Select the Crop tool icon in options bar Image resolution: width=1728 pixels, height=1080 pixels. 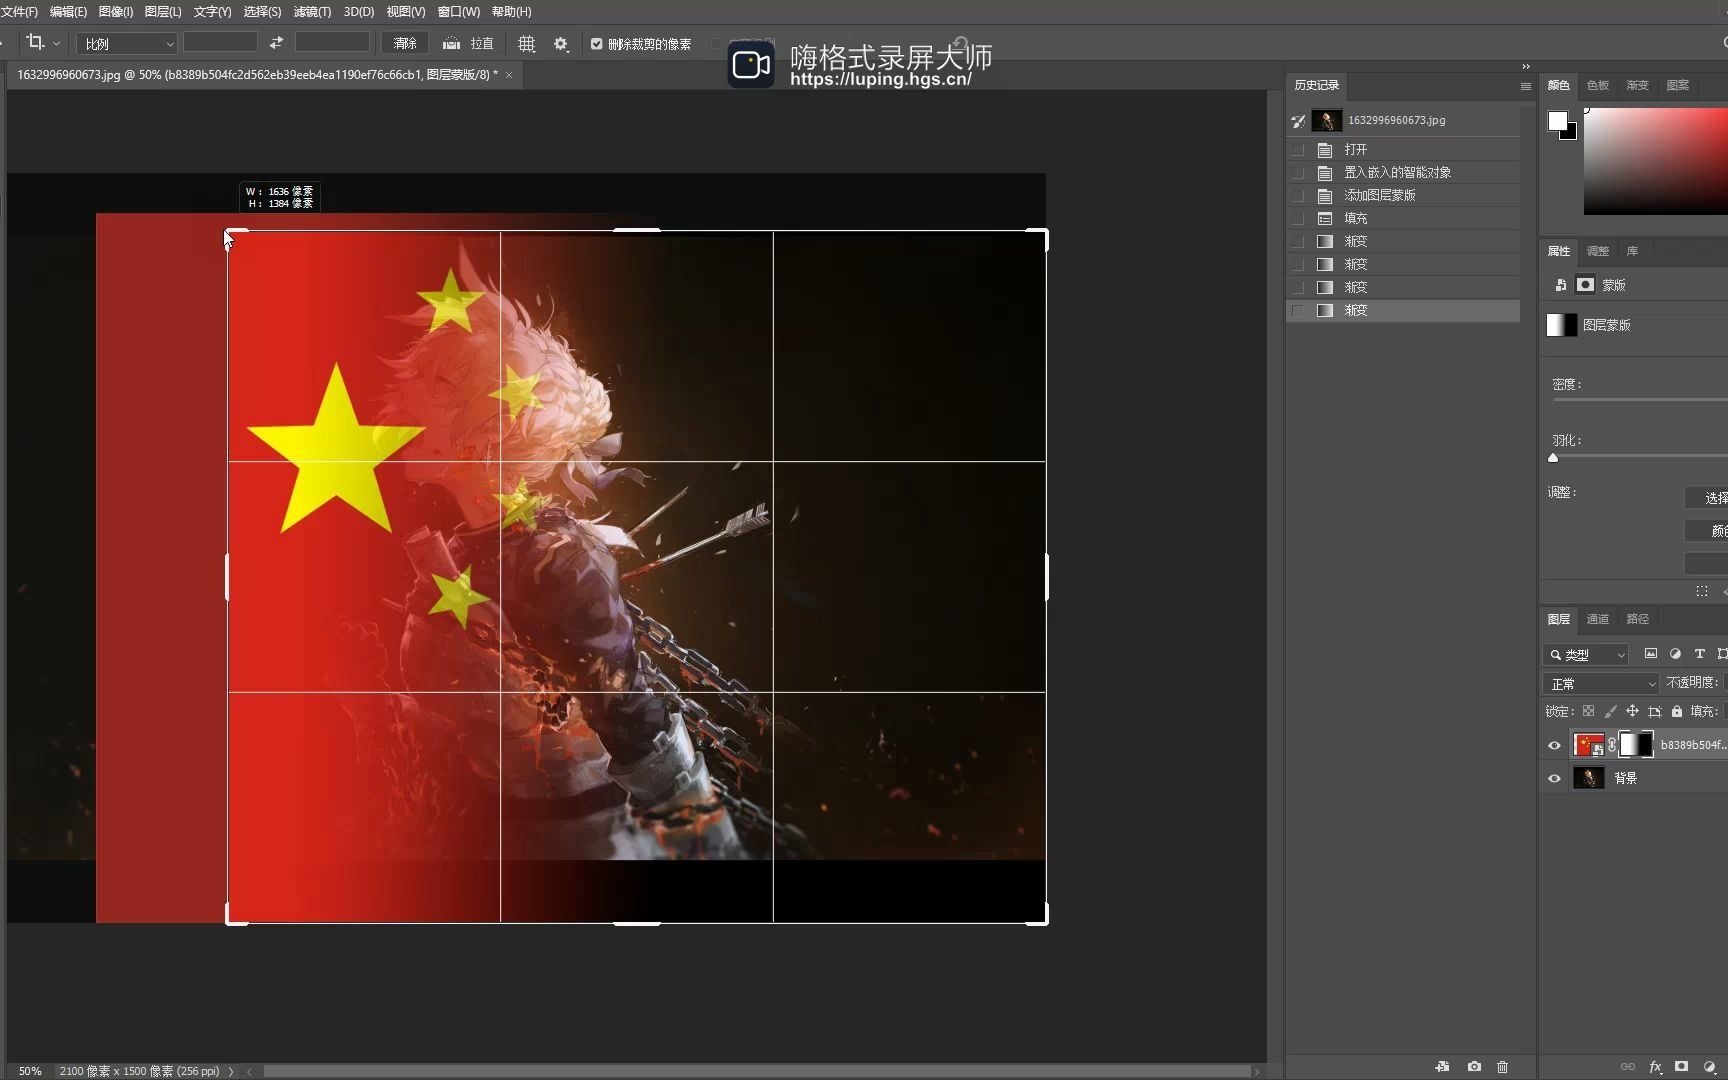tap(36, 43)
